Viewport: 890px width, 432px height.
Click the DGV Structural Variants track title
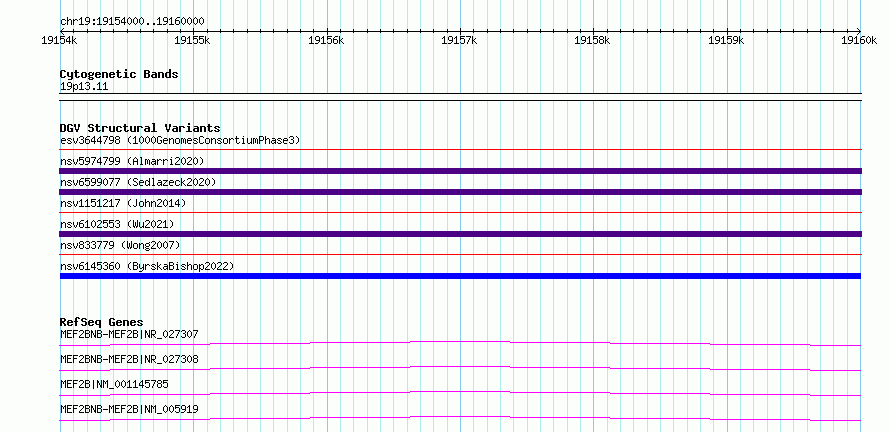pyautogui.click(x=140, y=128)
